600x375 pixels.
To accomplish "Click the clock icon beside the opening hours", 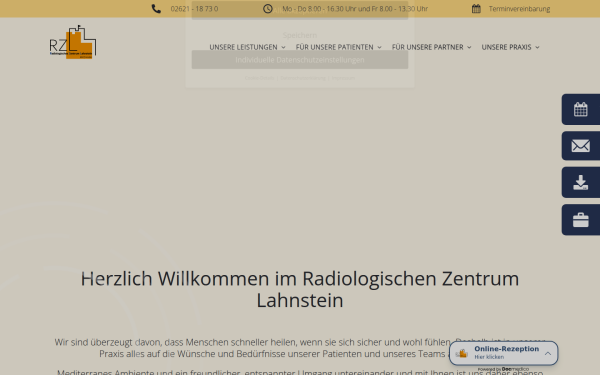I will (x=268, y=9).
